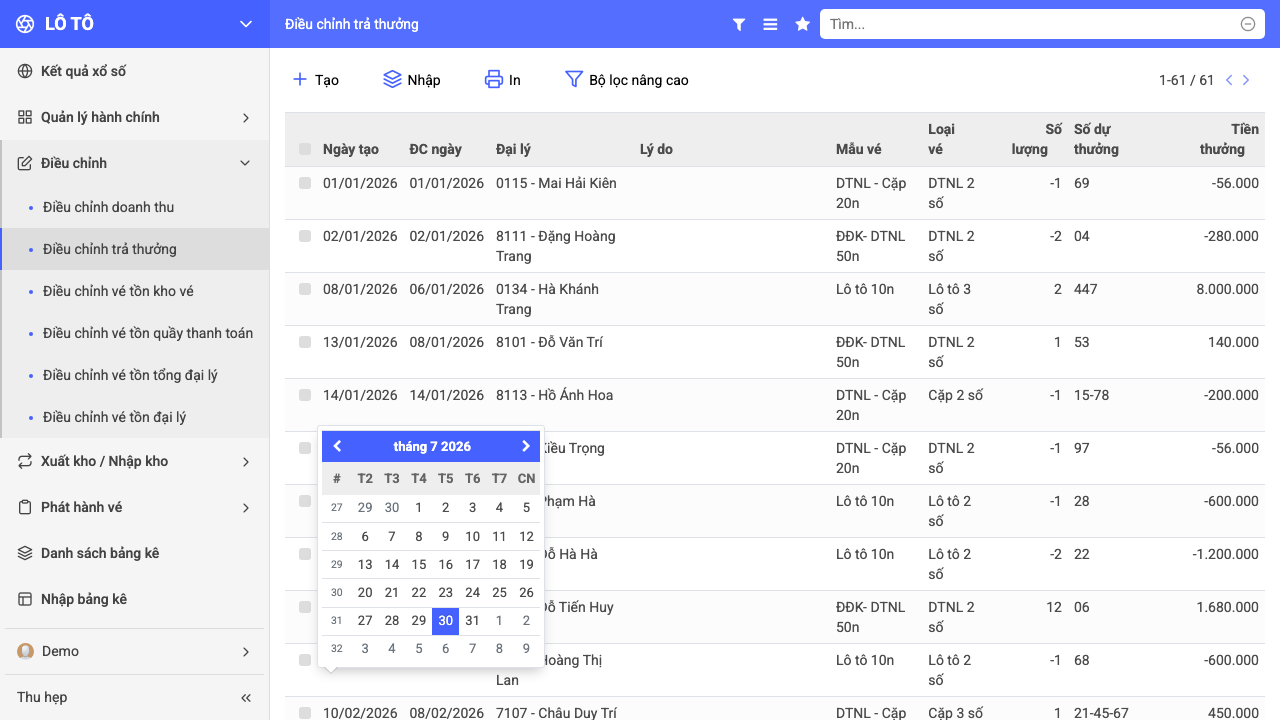
Task: Click the LÔ TÔ app logo icon
Action: point(25,24)
